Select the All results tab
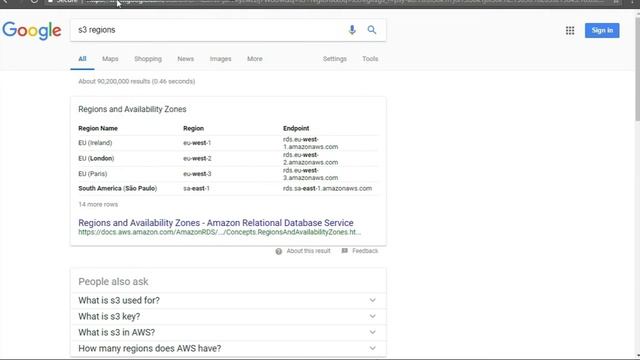The width and height of the screenshot is (640, 360). [82, 59]
